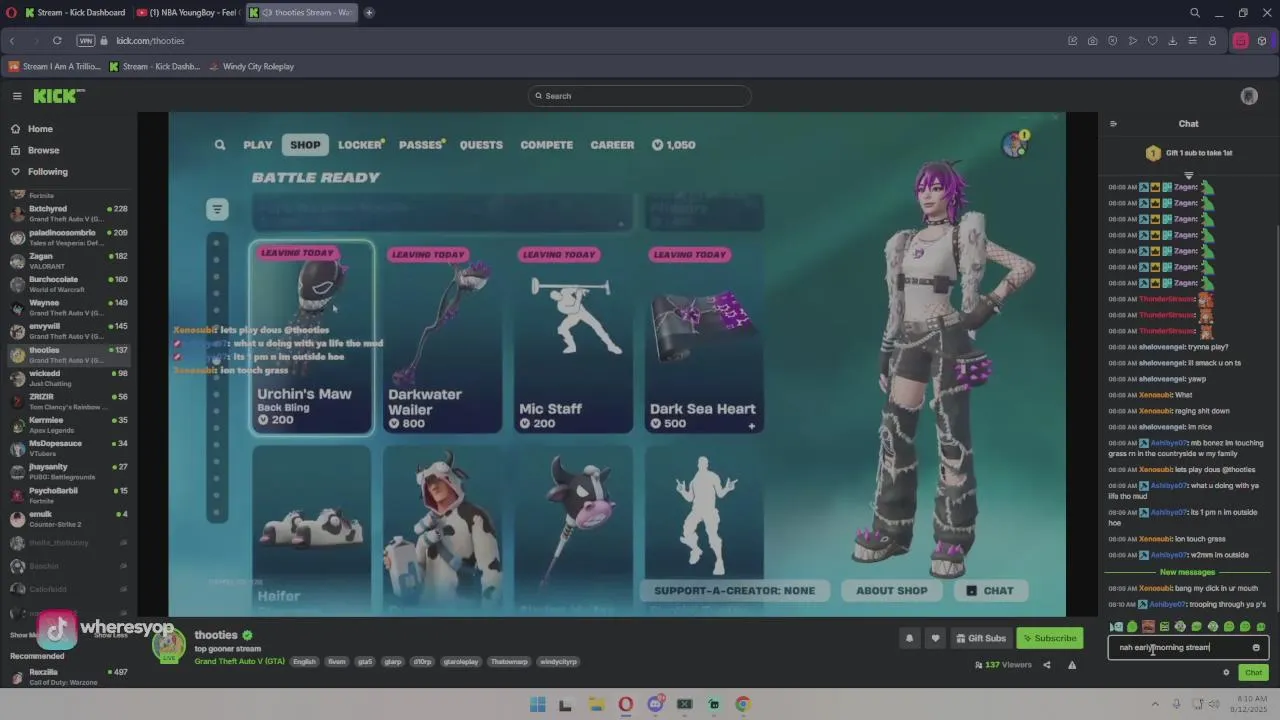This screenshot has width=1280, height=720.
Task: Open wickedd channel in sidebar
Action: click(68, 378)
